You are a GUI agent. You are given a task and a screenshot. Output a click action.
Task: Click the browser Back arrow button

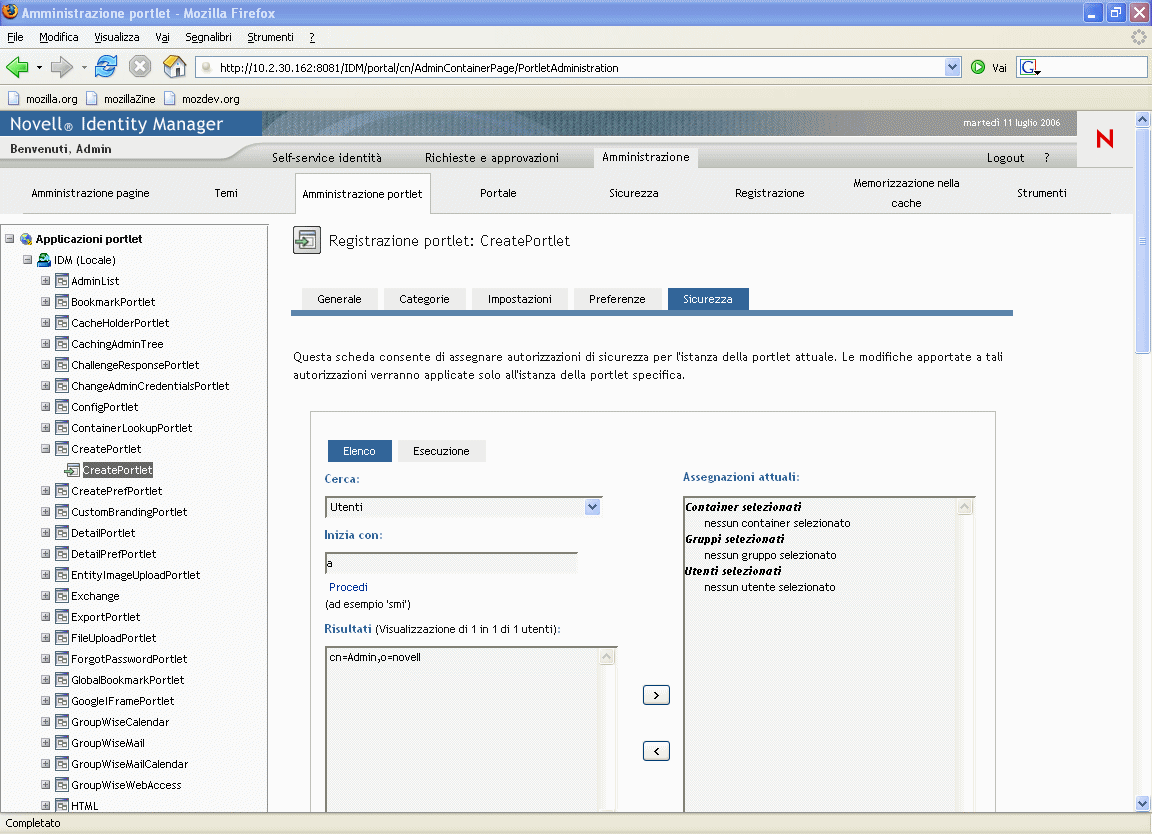point(17,68)
